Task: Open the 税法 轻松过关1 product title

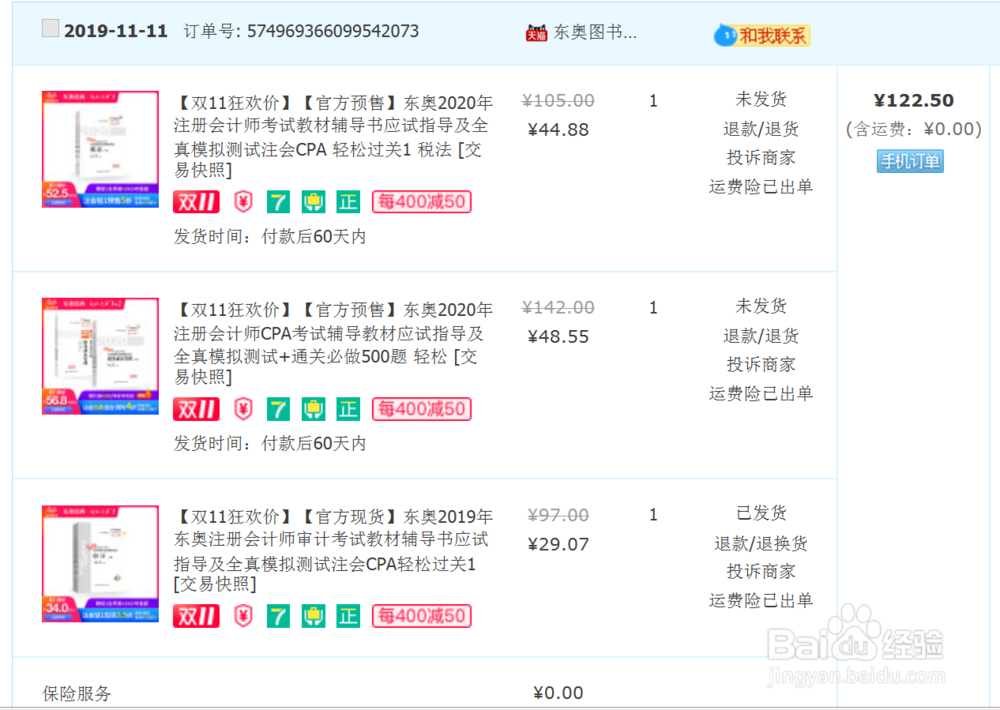Action: (x=333, y=137)
